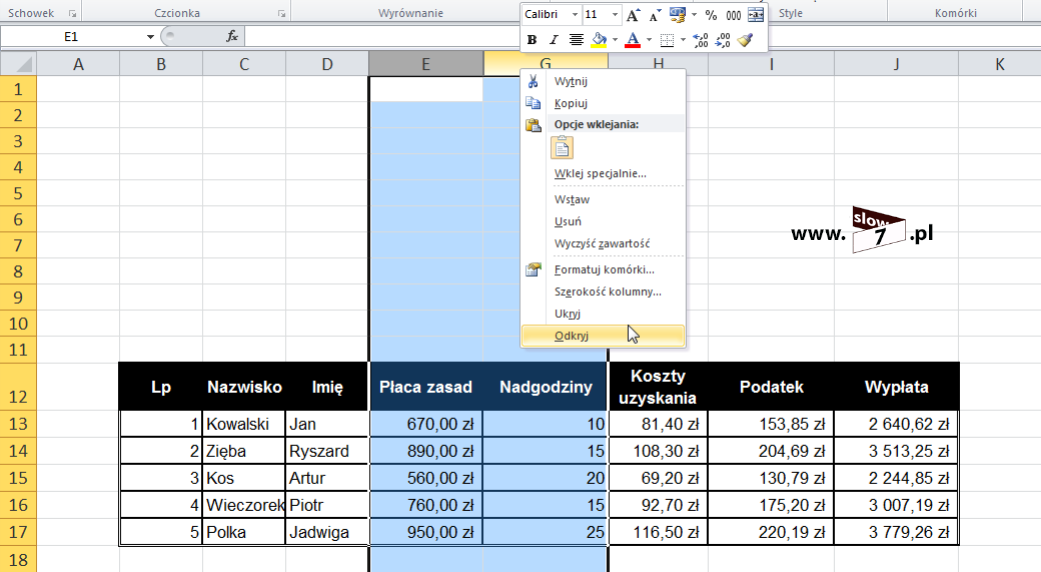This screenshot has width=1041, height=572.
Task: Toggle italic in the mini toolbar
Action: [x=554, y=40]
